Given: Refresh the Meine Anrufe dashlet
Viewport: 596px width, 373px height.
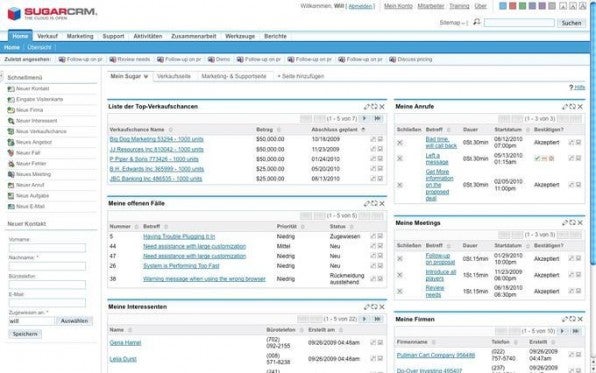Looking at the screenshot, I should (x=572, y=107).
